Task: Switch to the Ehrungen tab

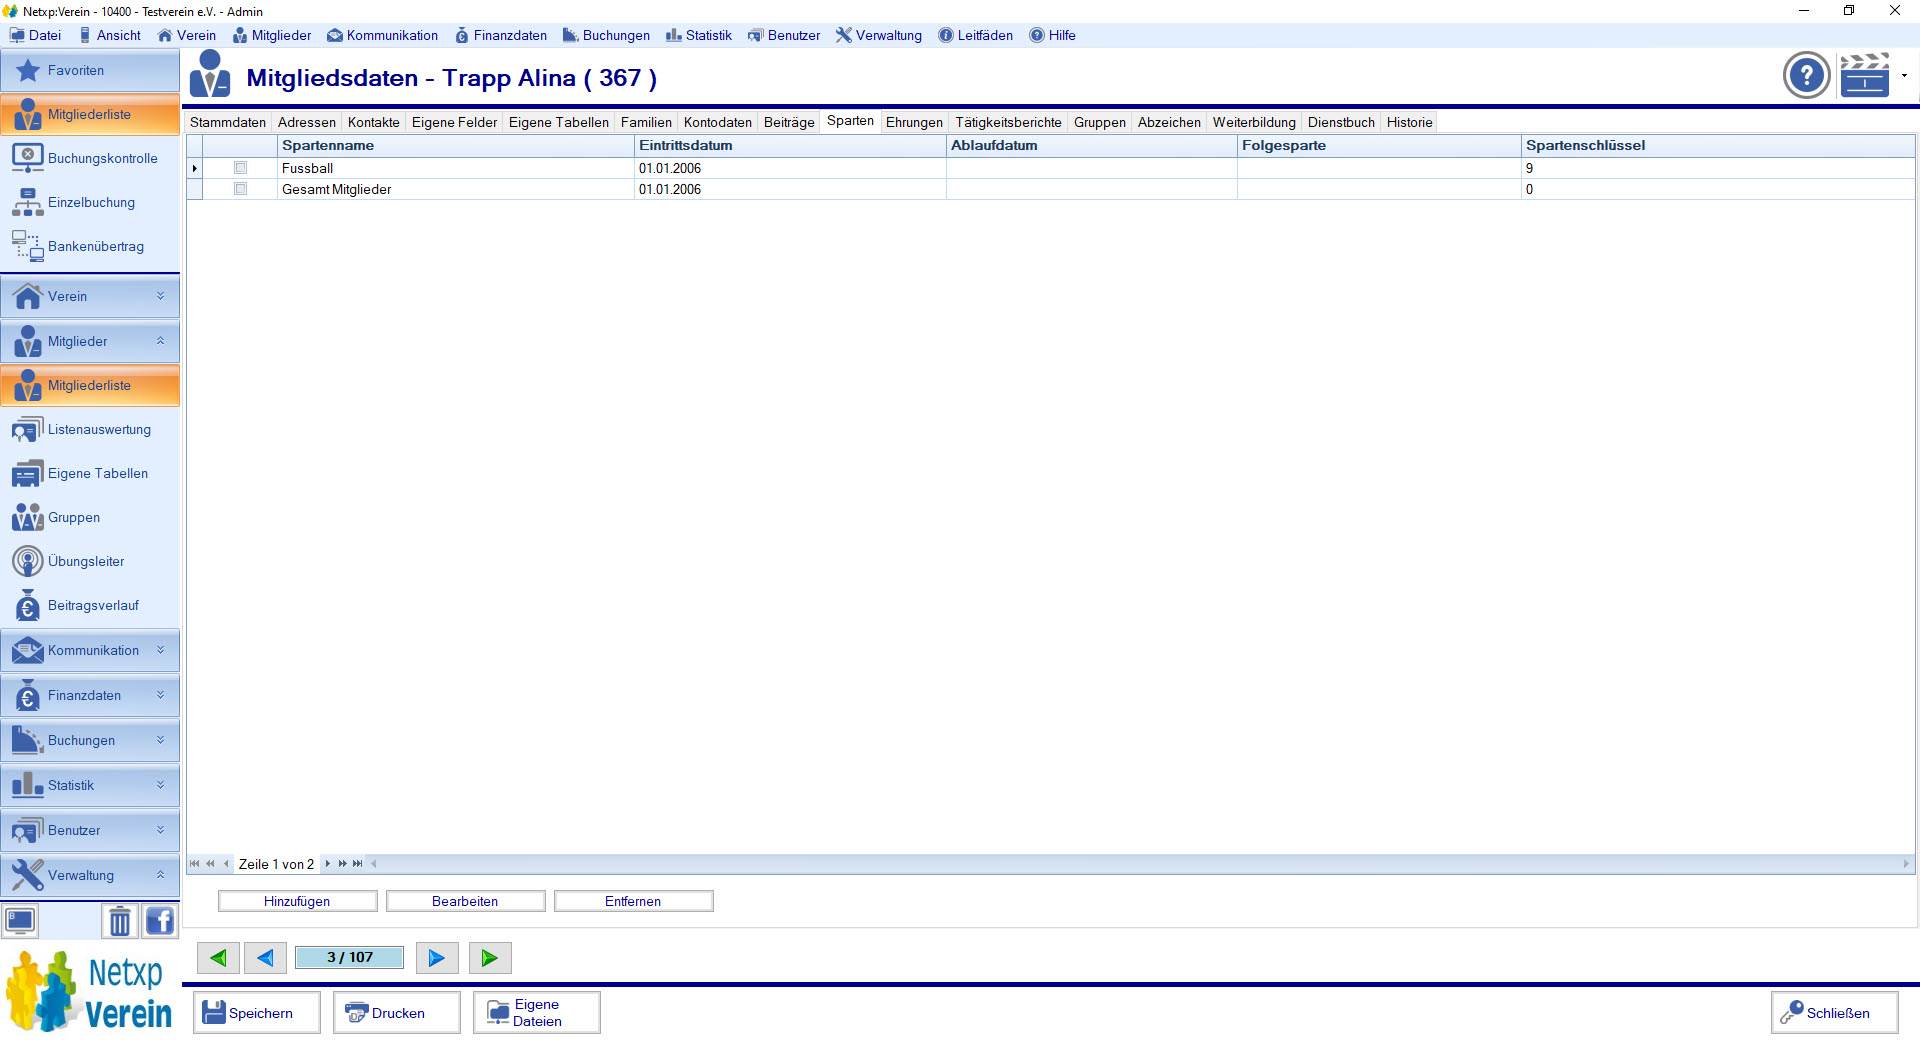Action: point(914,122)
